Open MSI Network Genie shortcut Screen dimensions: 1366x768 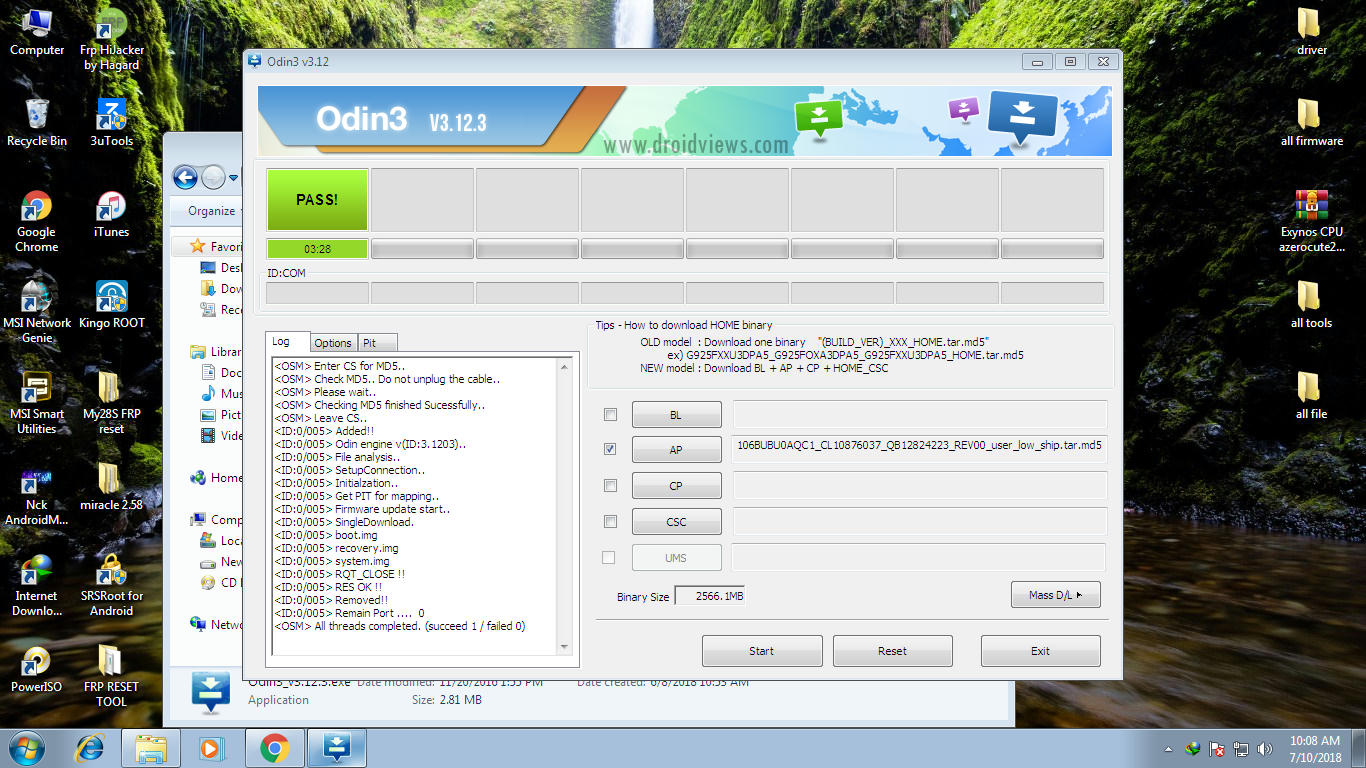tap(37, 312)
